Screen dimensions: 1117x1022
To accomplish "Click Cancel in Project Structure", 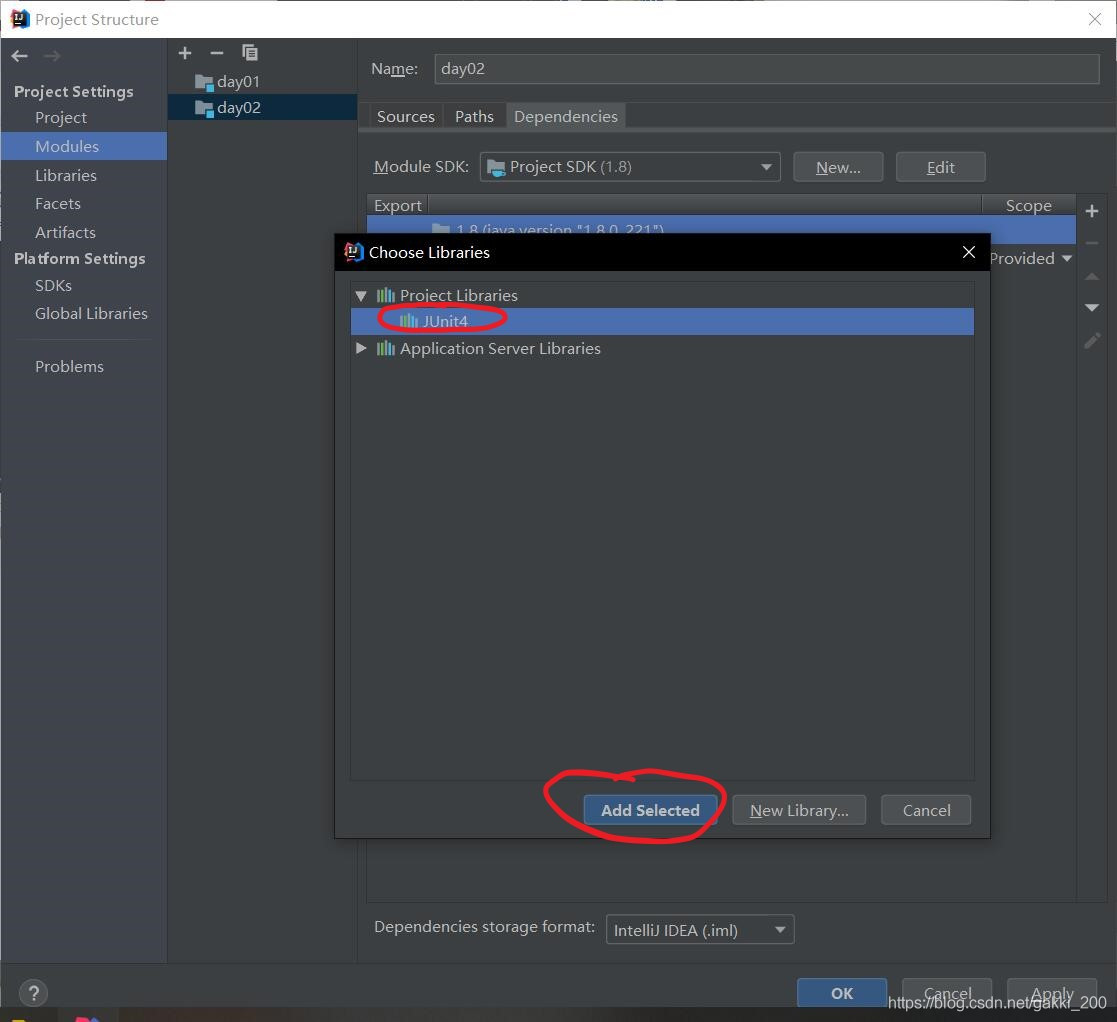I will point(947,993).
